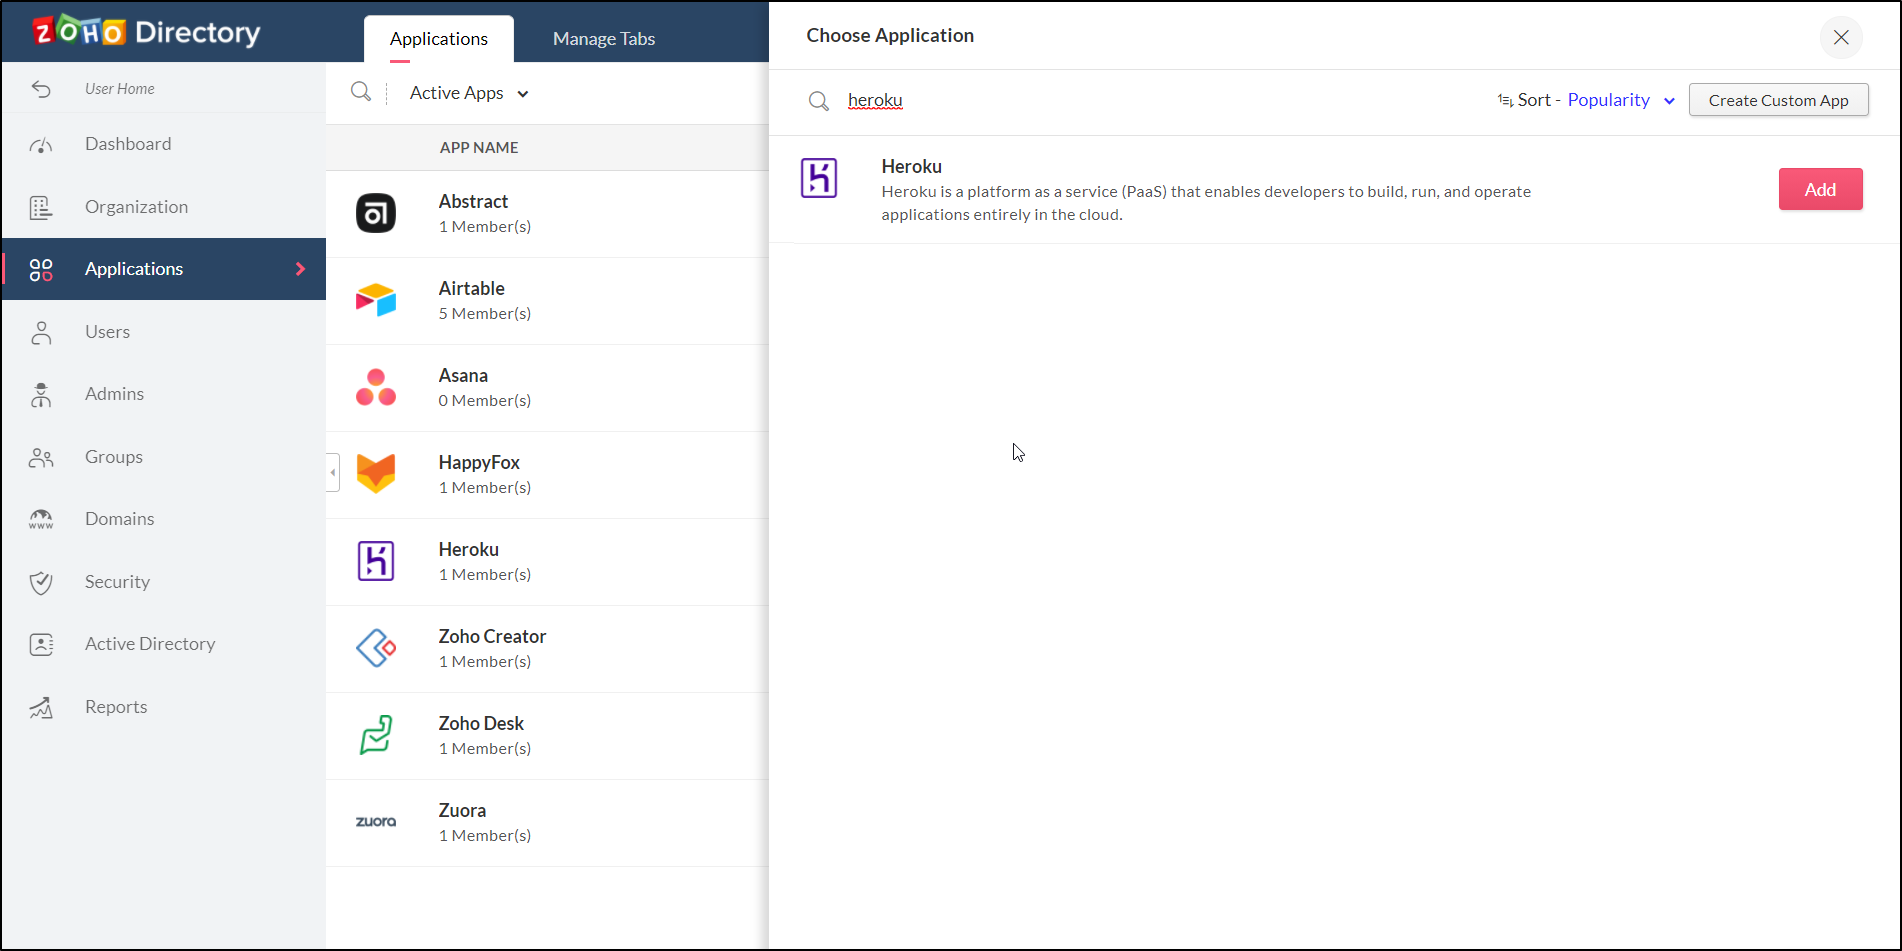Screen dimensions: 1902x951
Task: Click the Reports chart icon
Action: point(41,707)
